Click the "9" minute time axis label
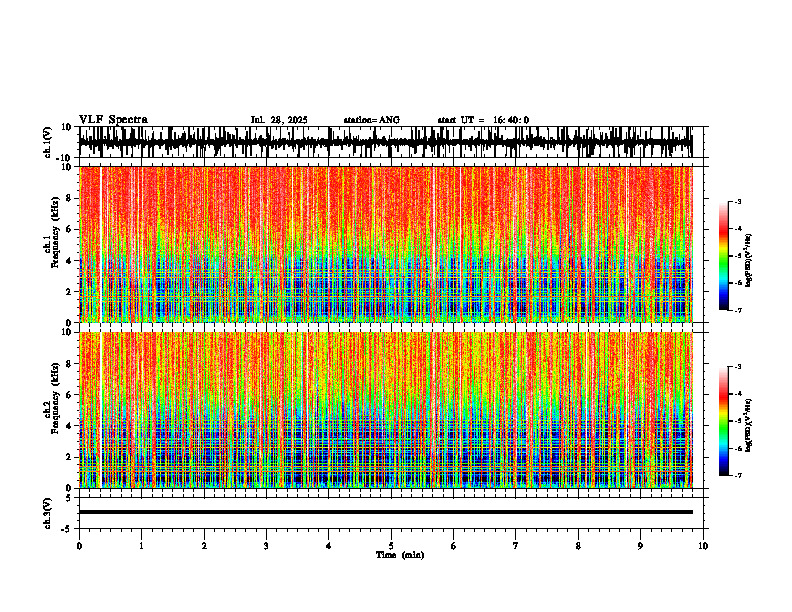 point(640,546)
